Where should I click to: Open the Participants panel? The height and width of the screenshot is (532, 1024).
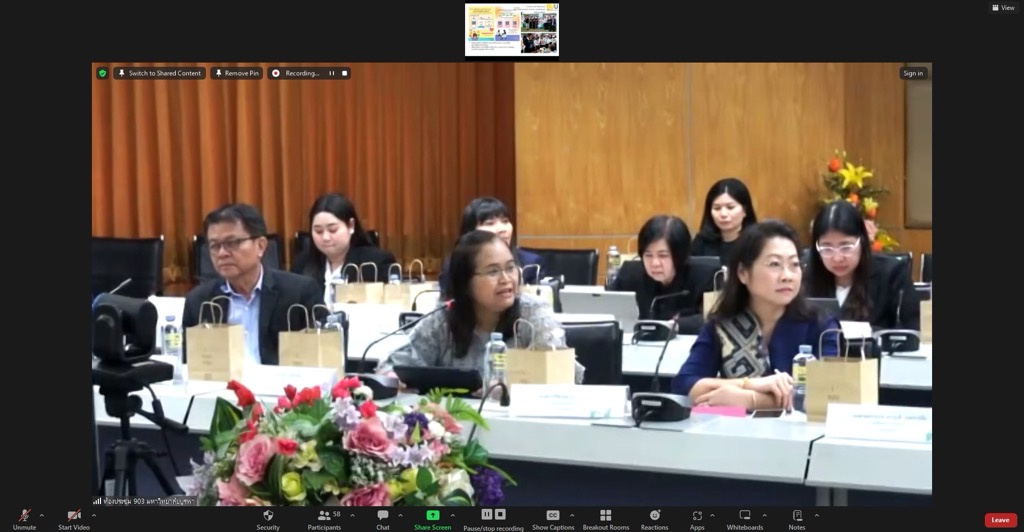tap(324, 518)
